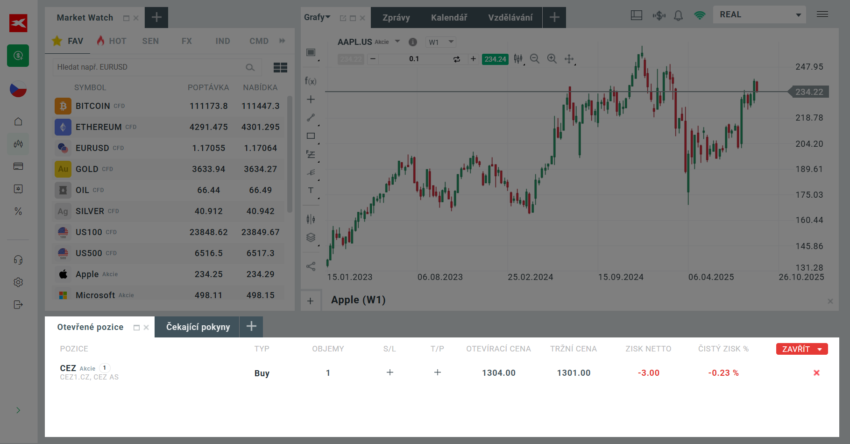Click the Czech flag language icon
This screenshot has height=444, width=850.
coord(18,89)
